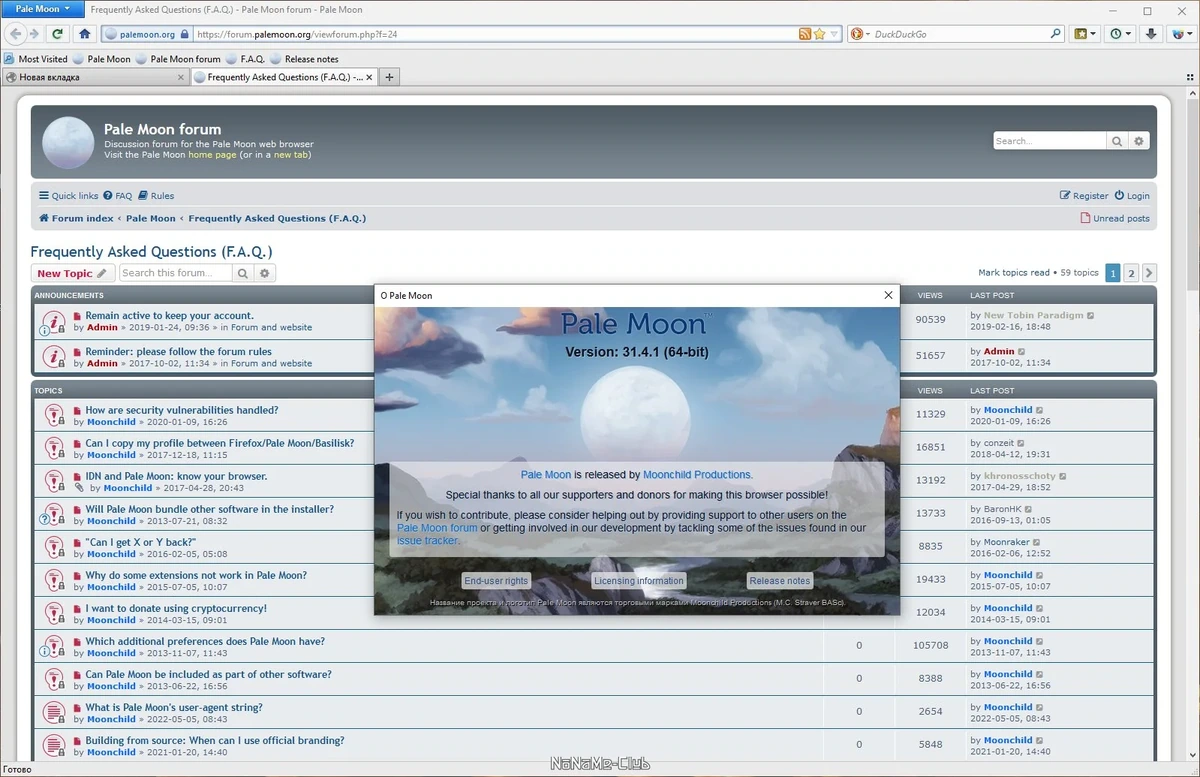Click End-user rights in About dialog
This screenshot has height=777, width=1200.
[496, 581]
